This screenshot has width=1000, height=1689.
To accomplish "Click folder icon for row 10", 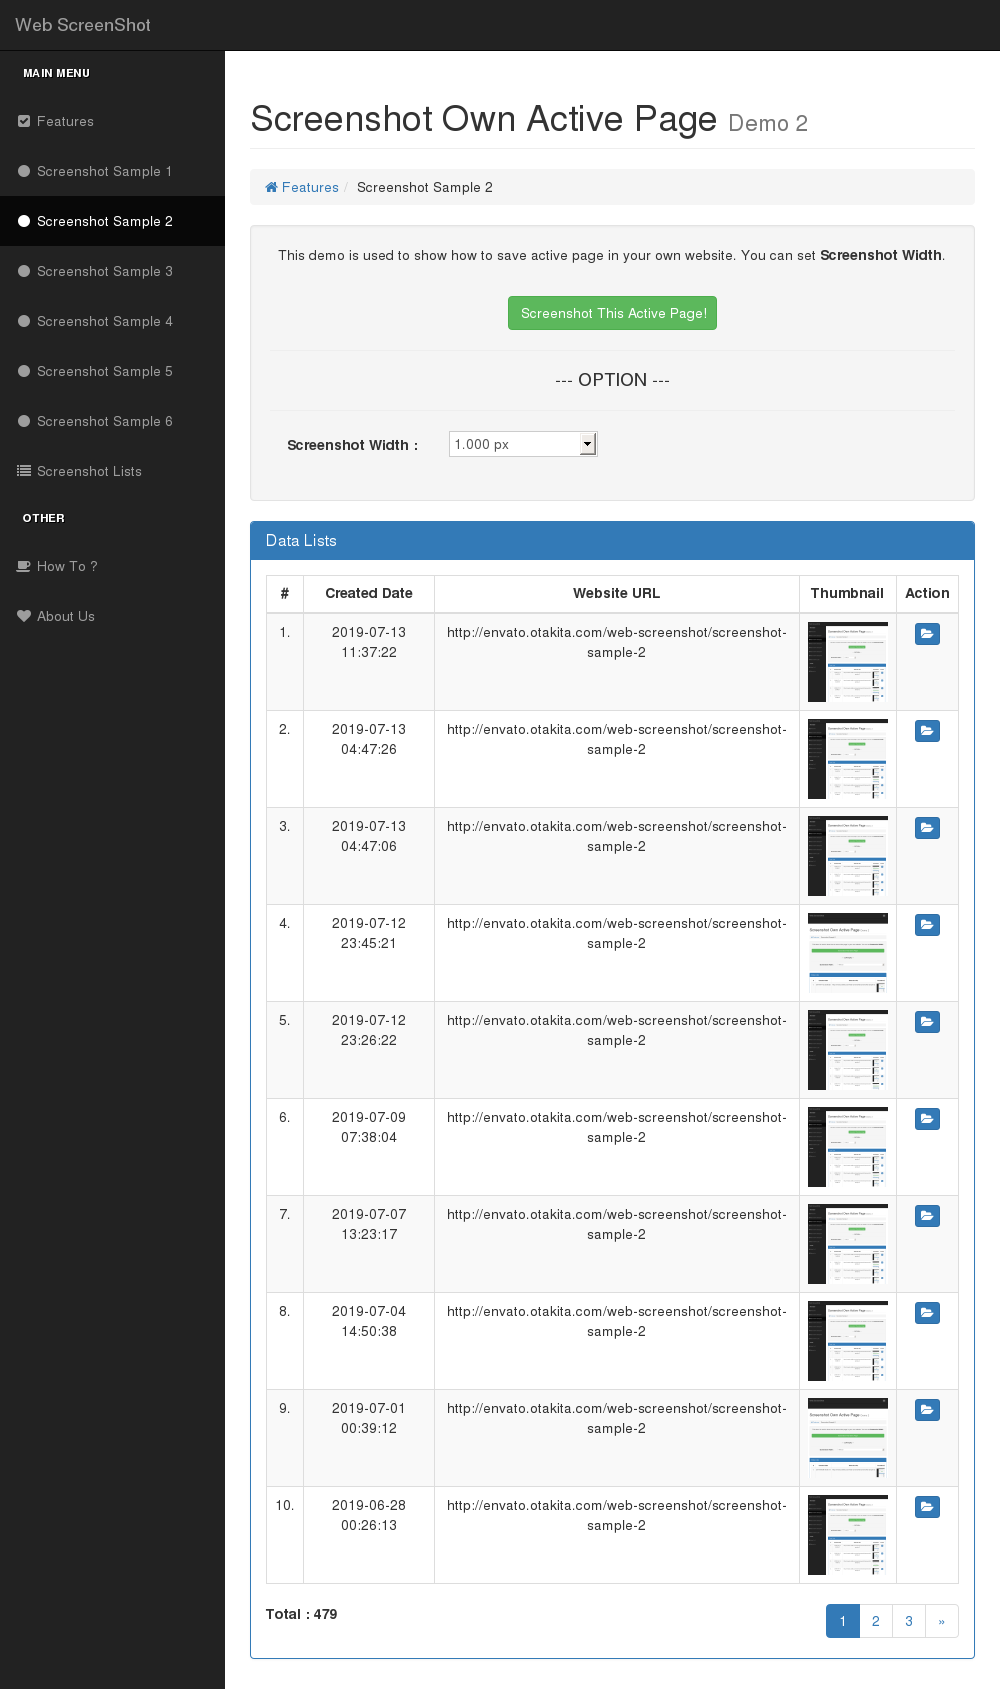I will (927, 1507).
